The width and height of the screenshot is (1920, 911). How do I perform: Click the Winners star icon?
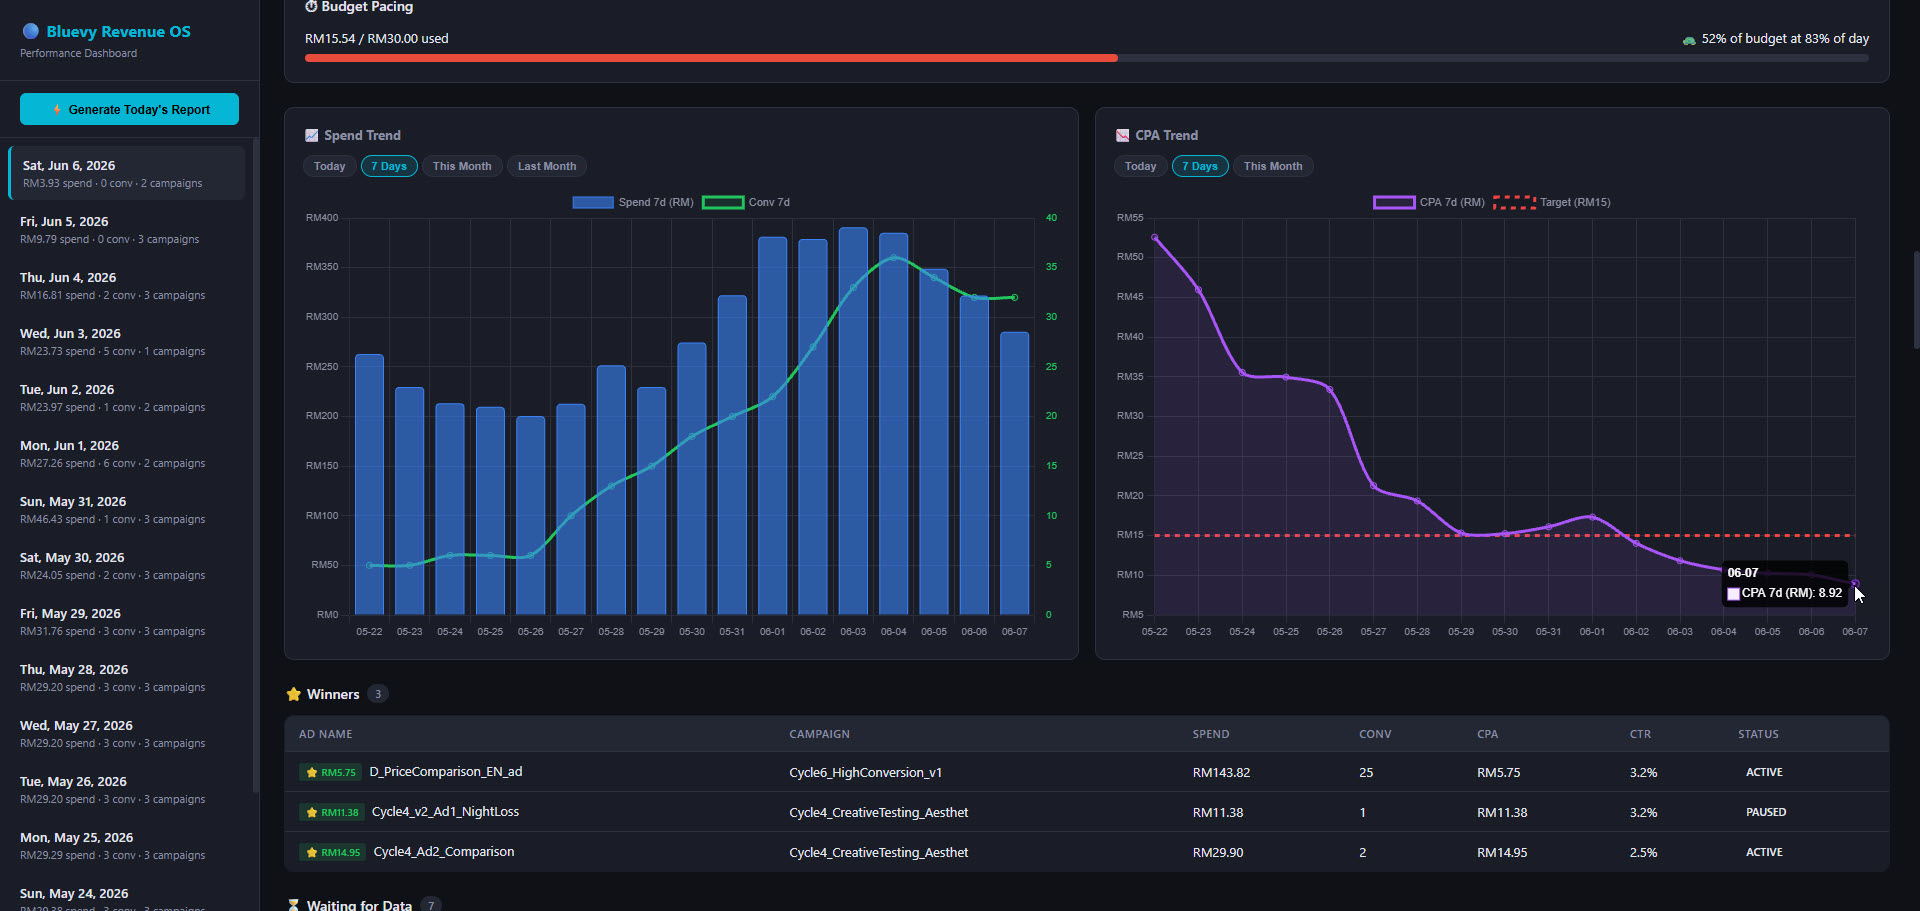click(294, 694)
